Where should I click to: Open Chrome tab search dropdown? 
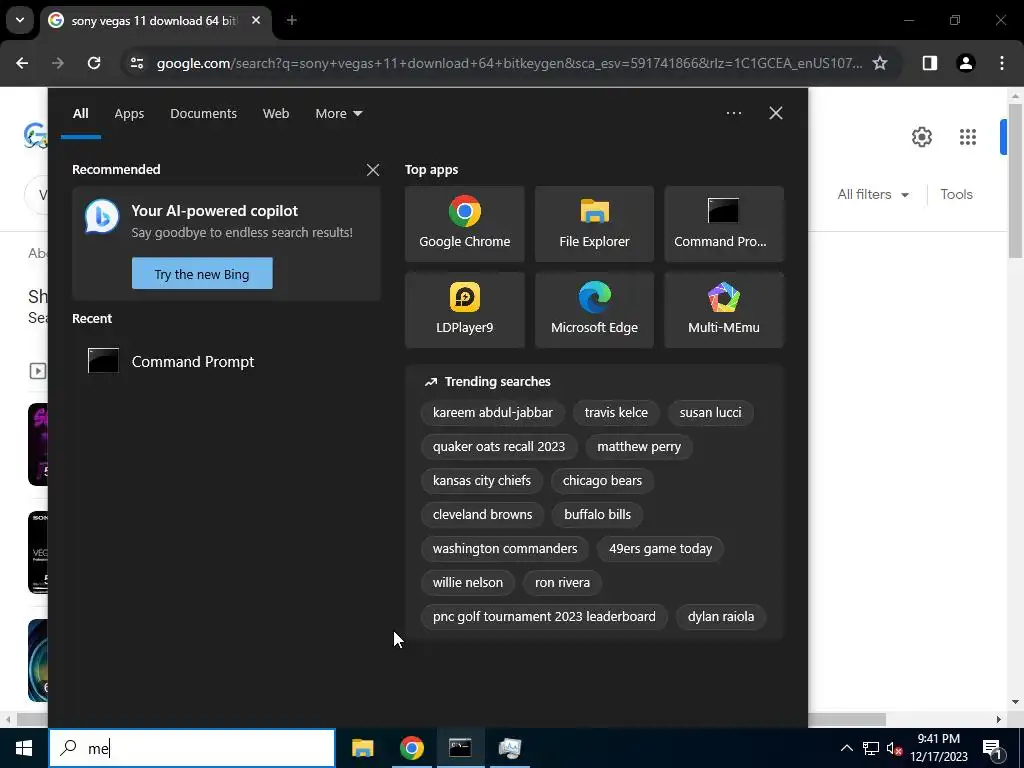(20, 20)
